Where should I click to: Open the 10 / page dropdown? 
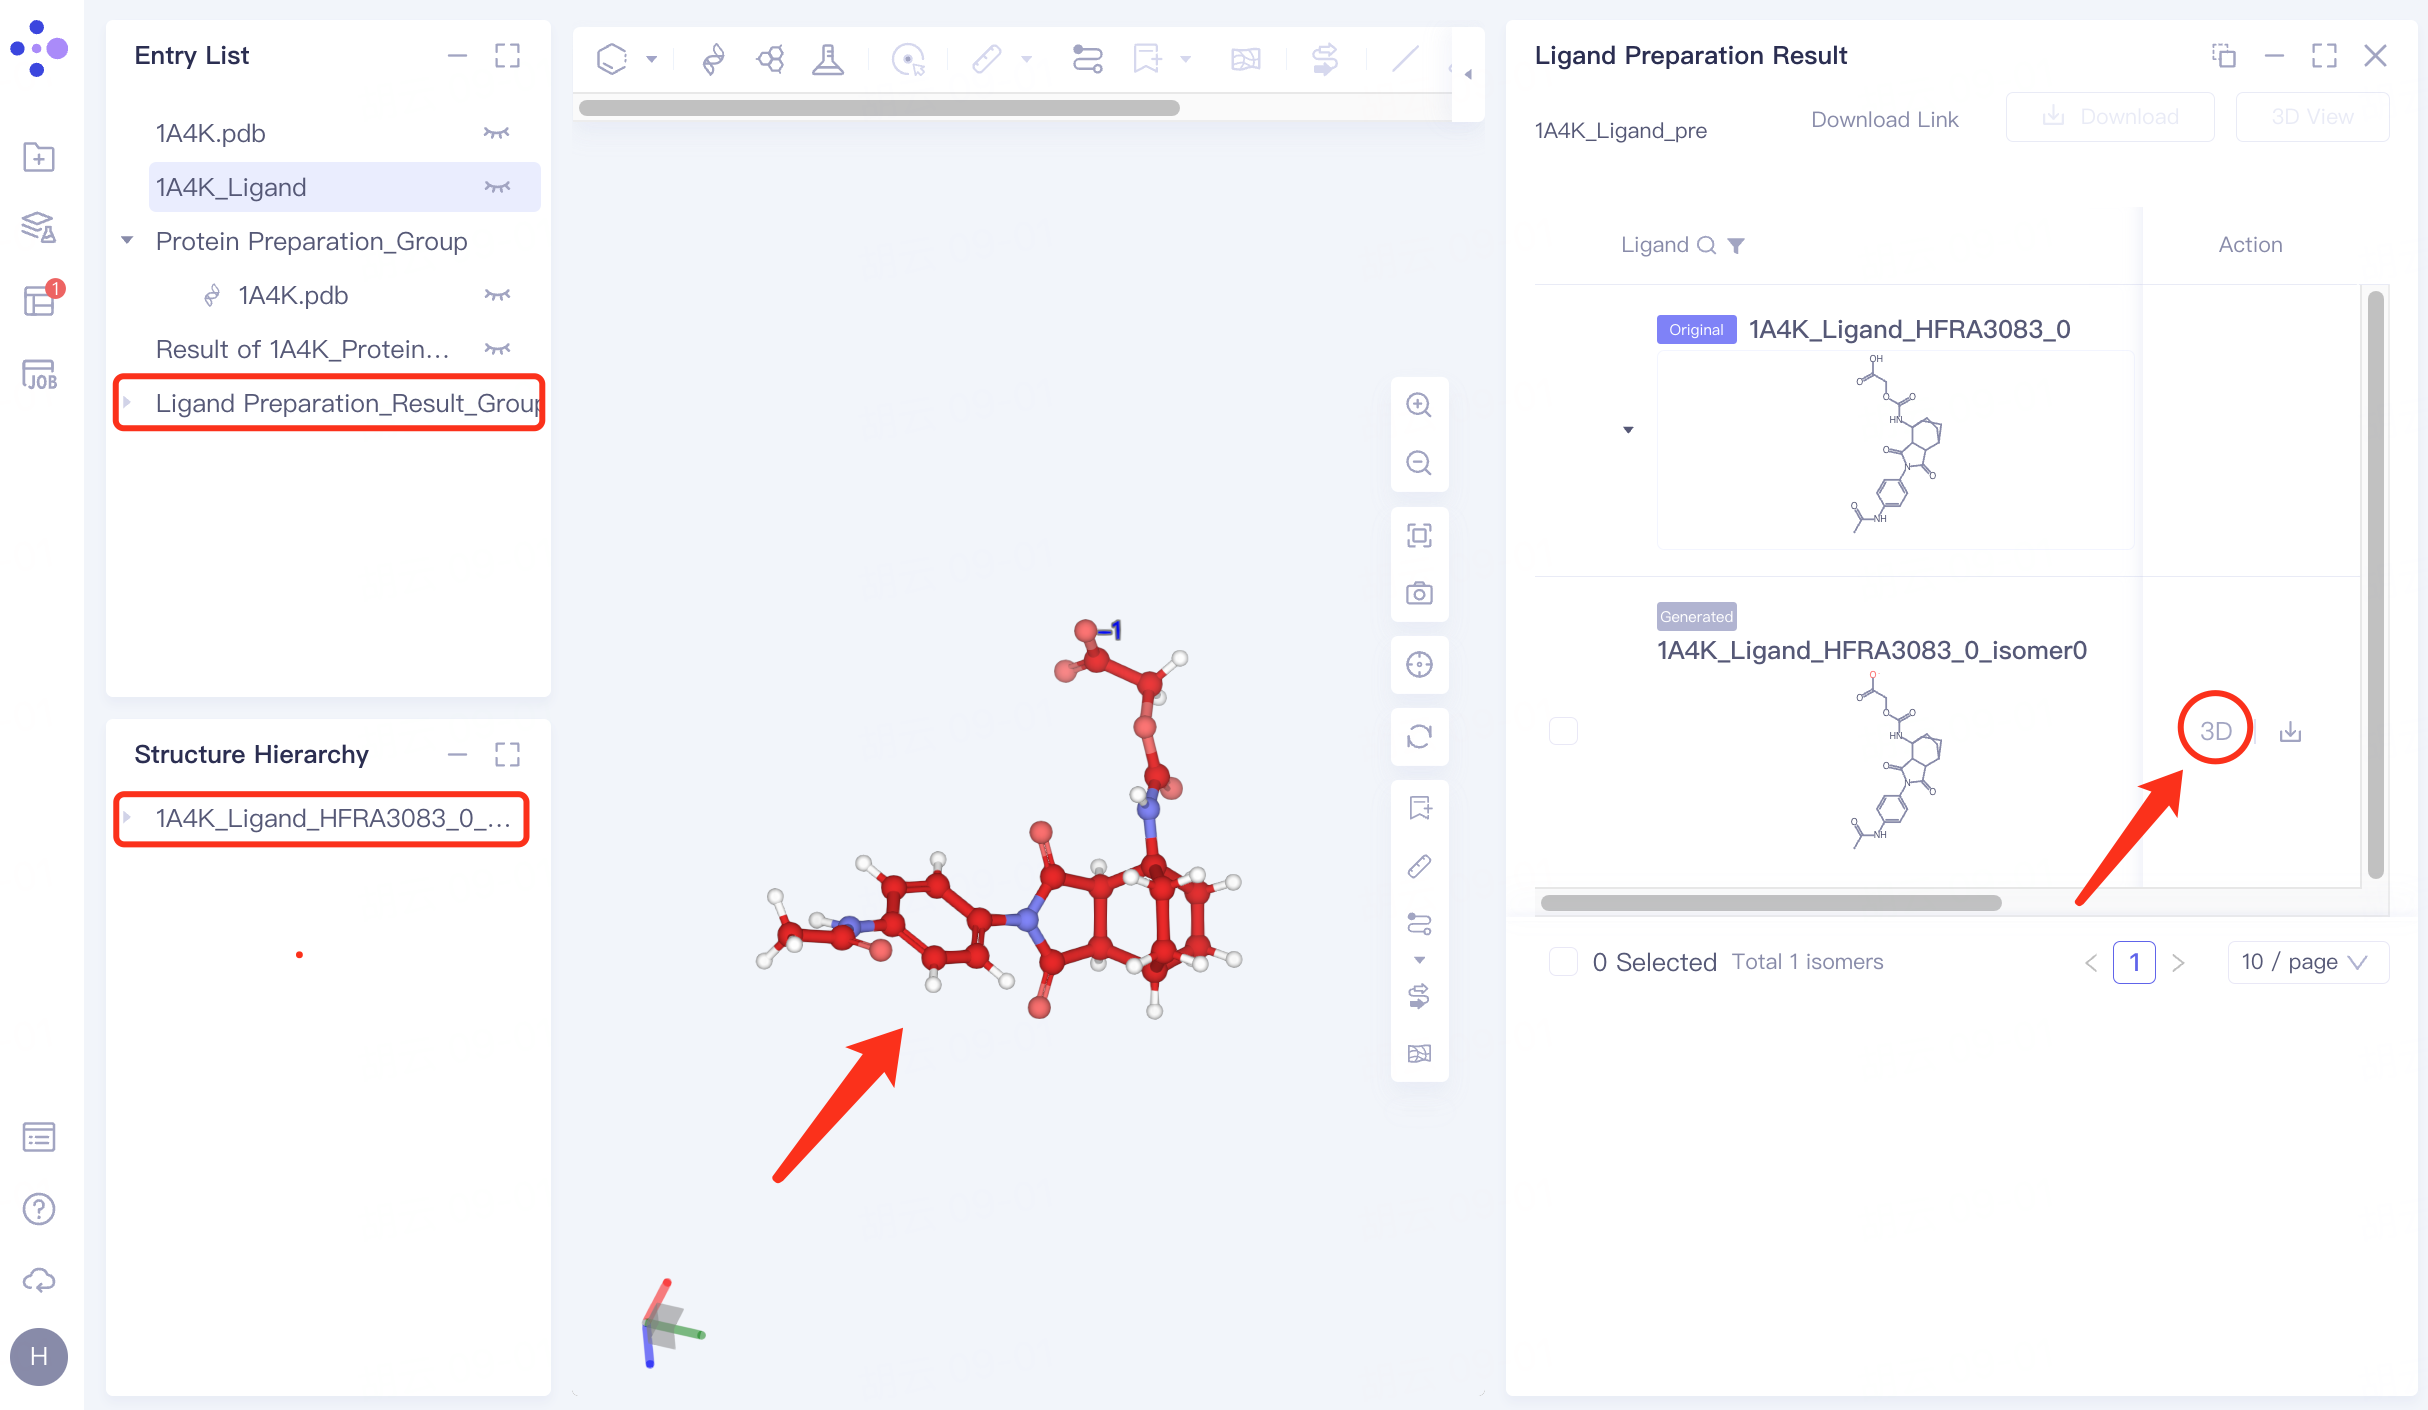pos(2306,962)
